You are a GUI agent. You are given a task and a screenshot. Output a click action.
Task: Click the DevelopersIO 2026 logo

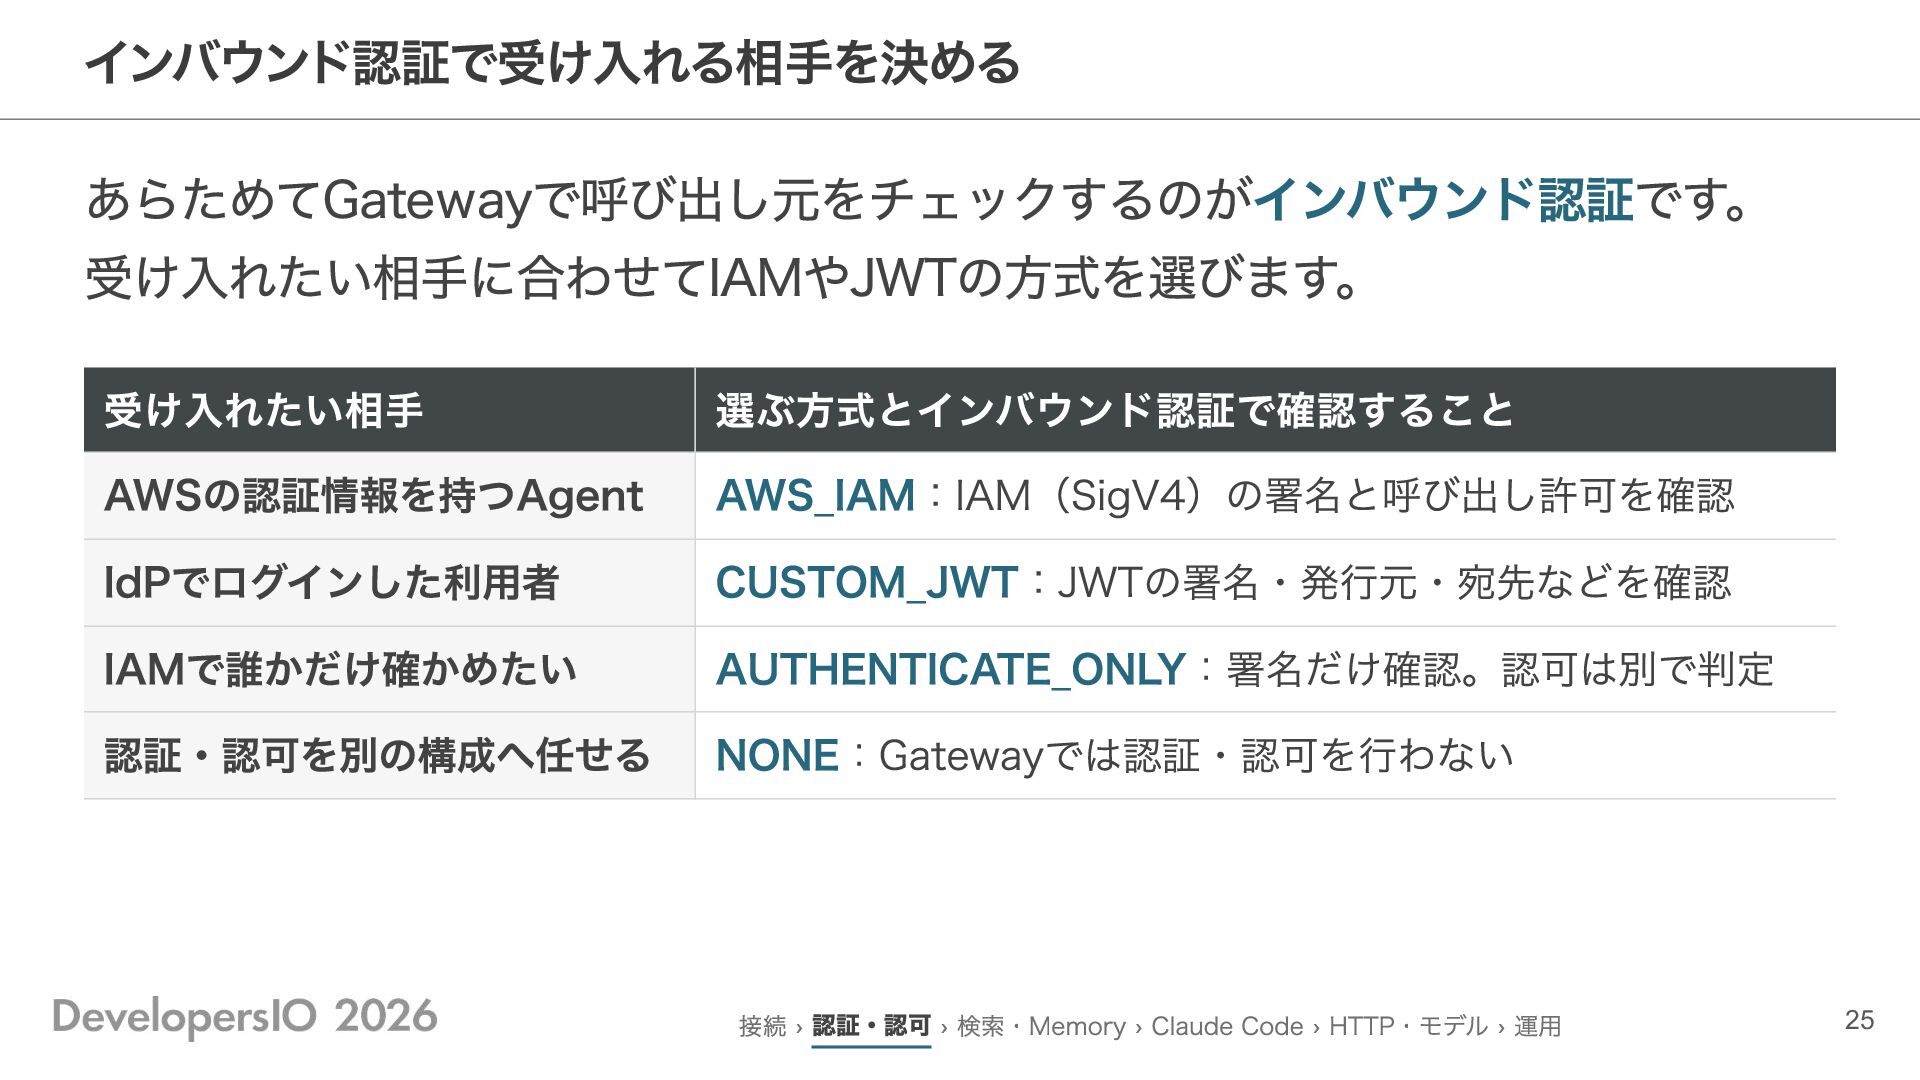pos(245,1017)
